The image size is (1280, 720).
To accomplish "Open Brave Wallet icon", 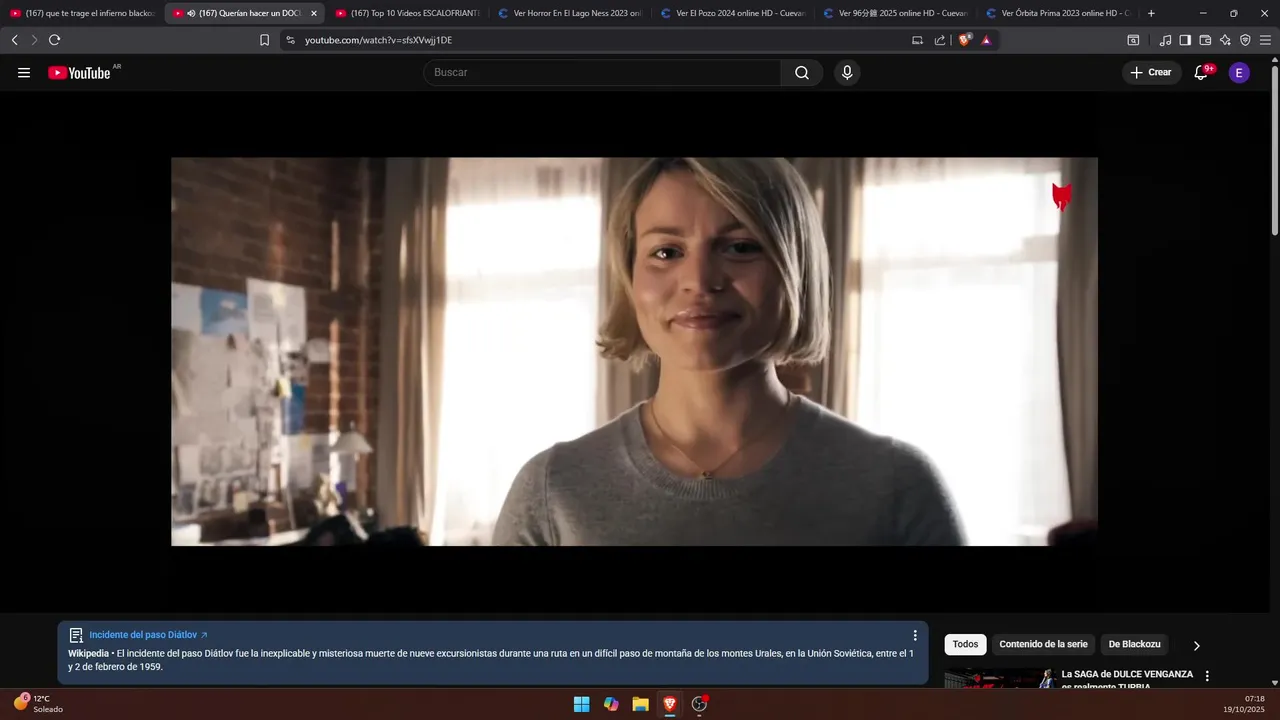I will coord(1205,40).
